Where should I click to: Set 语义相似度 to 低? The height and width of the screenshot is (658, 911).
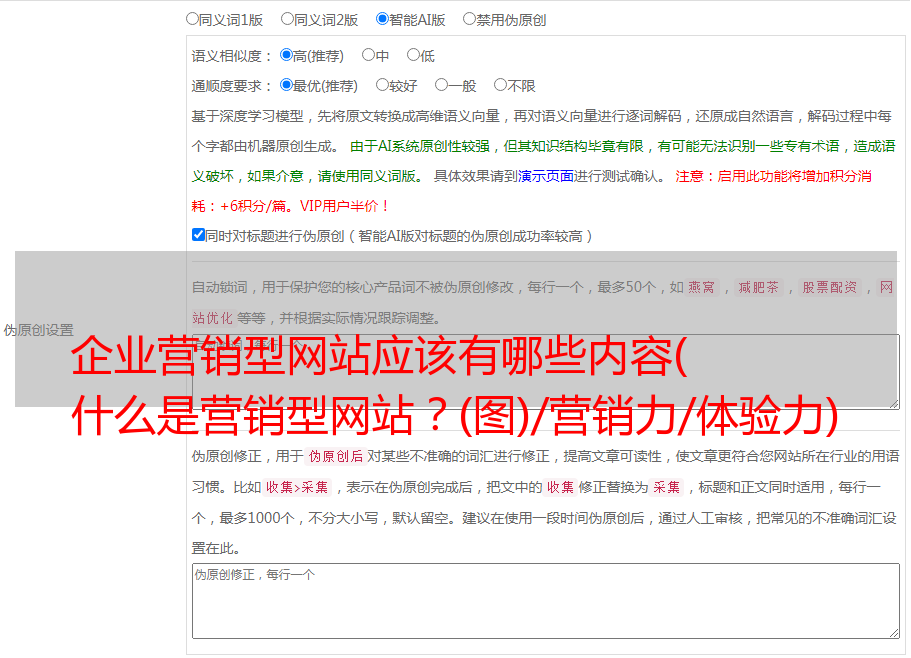click(x=413, y=55)
